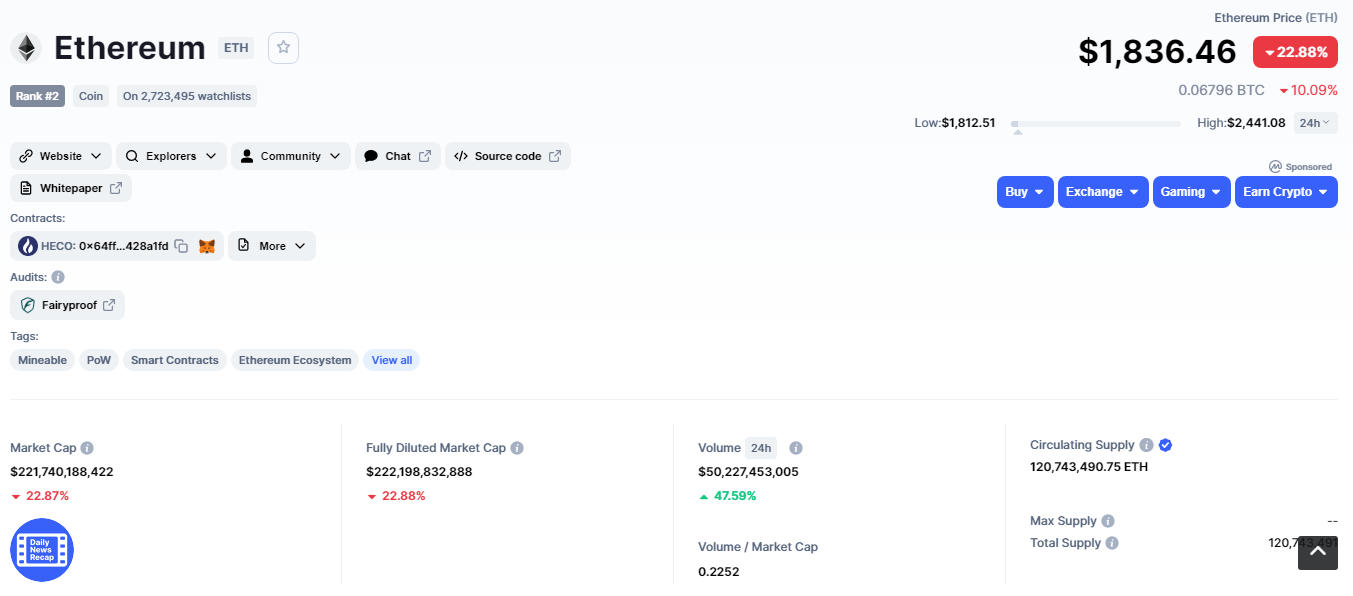The width and height of the screenshot is (1353, 596).
Task: Click the red 22.88% price change badge
Action: tap(1295, 52)
